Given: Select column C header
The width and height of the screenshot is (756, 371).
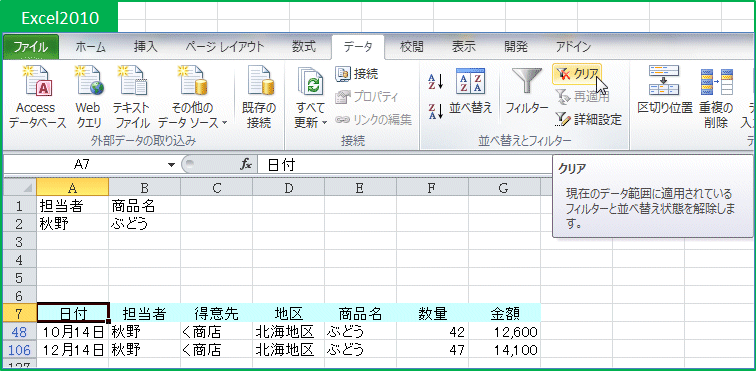Looking at the screenshot, I should coord(216,188).
